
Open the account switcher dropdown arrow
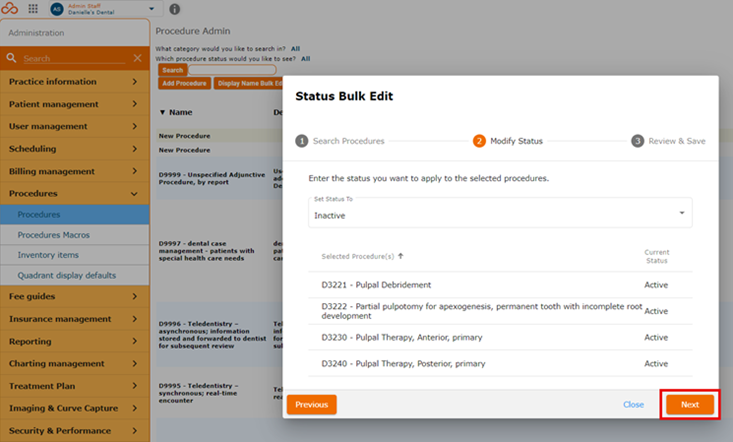(x=151, y=9)
